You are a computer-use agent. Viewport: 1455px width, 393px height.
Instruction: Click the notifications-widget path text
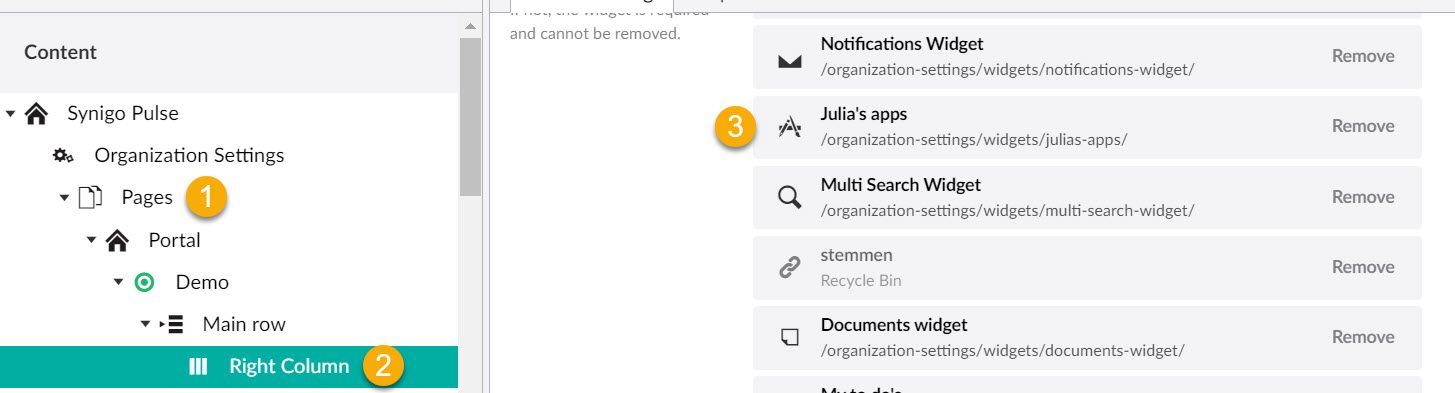pyautogui.click(x=1007, y=70)
